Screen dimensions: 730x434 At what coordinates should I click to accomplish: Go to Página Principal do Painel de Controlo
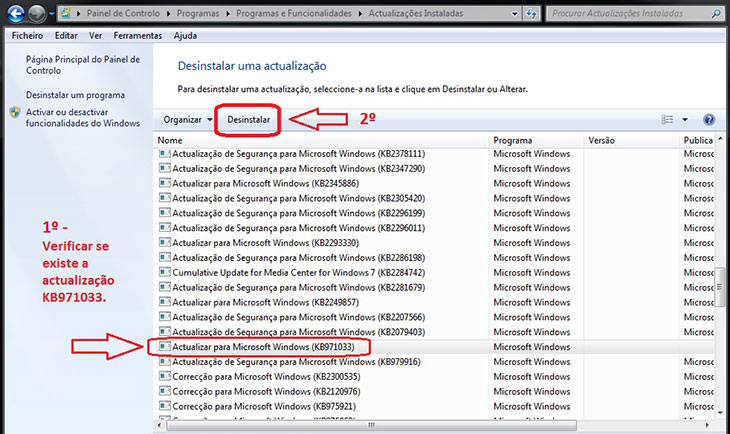(83, 65)
